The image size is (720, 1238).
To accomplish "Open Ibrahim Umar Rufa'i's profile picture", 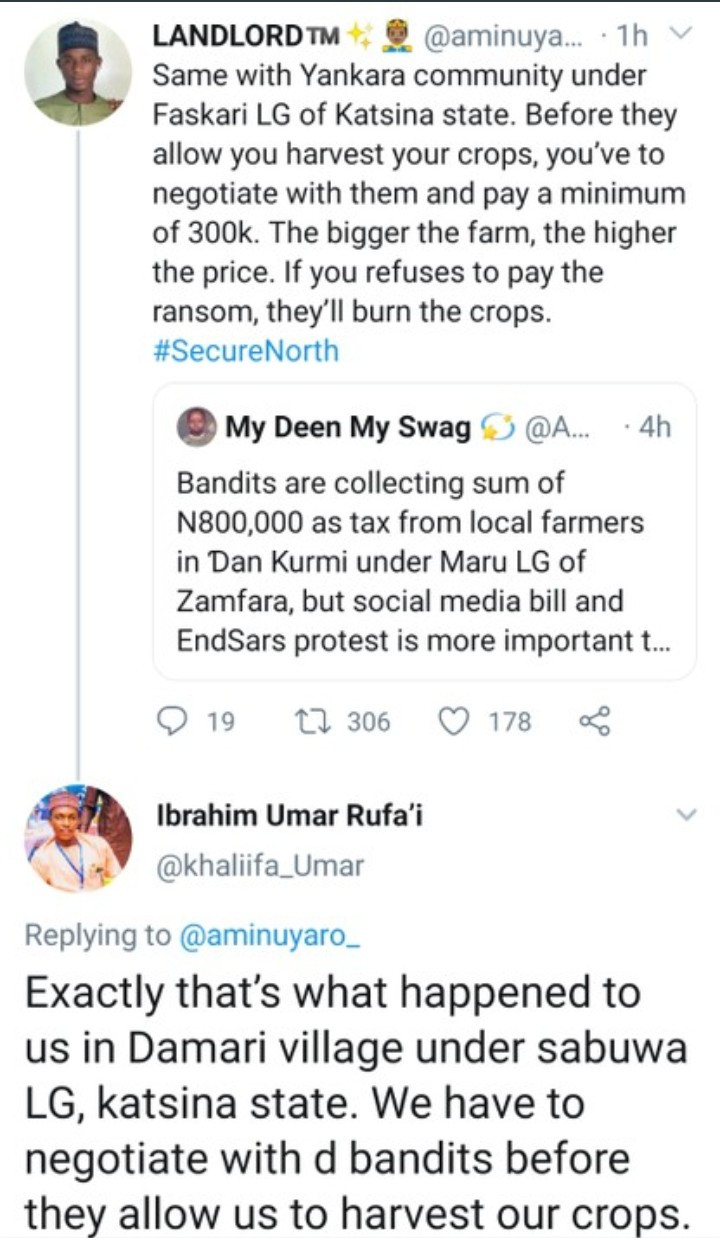I will tap(78, 838).
